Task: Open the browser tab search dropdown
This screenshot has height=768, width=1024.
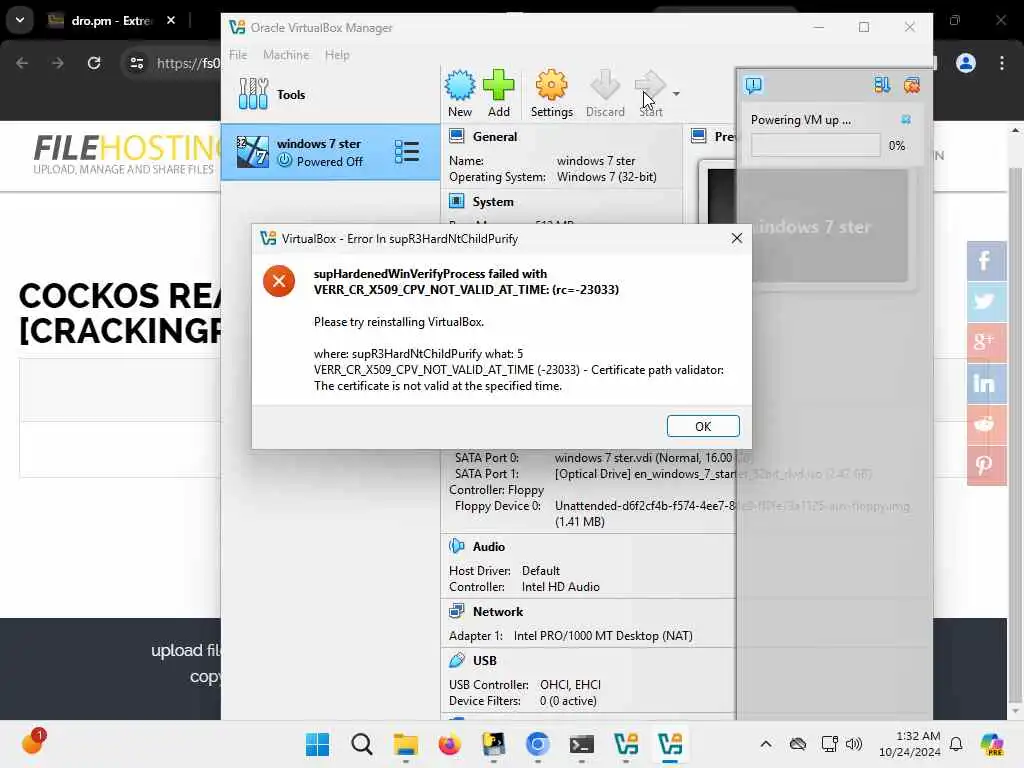Action: tap(20, 20)
